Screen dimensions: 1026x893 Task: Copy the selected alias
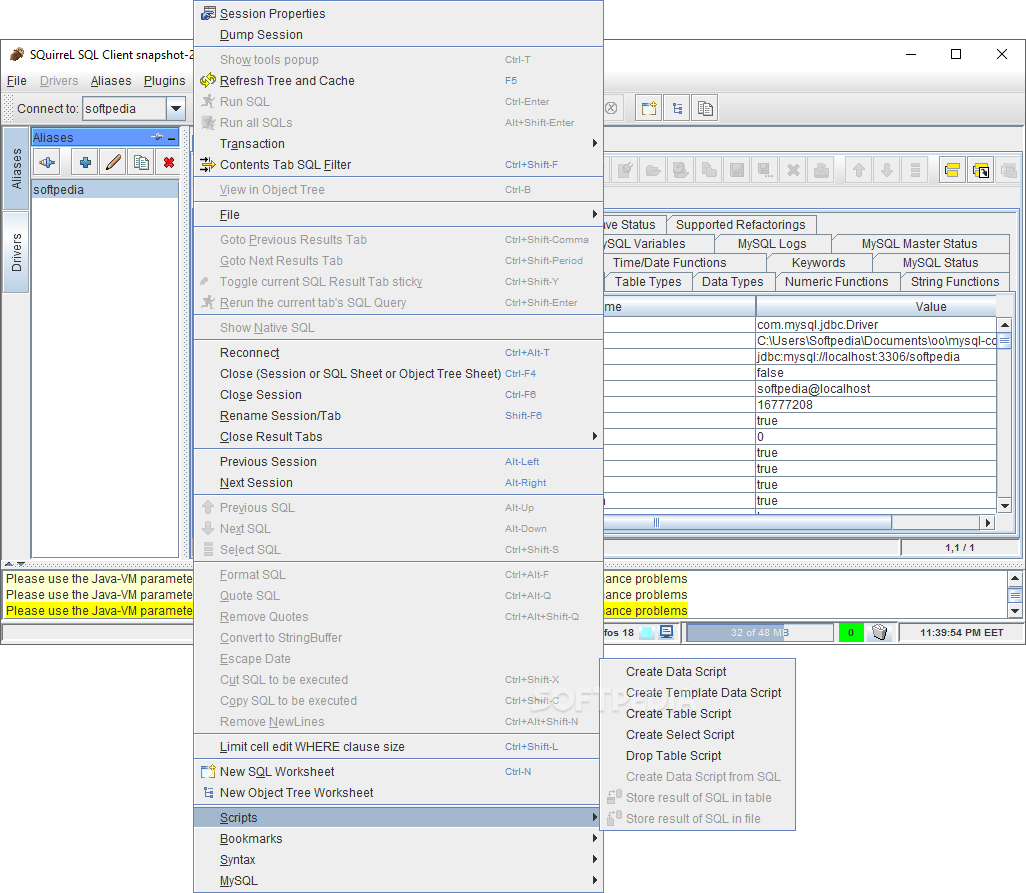pyautogui.click(x=141, y=162)
